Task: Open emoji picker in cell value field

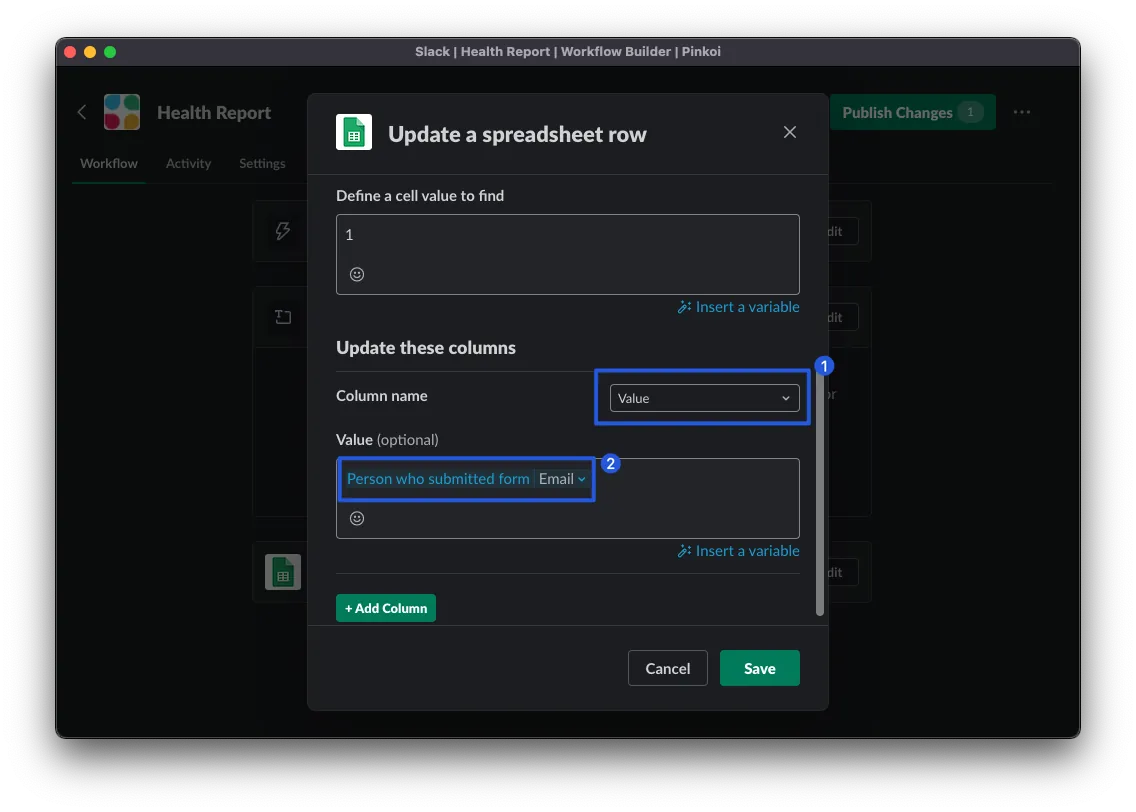Action: [357, 274]
